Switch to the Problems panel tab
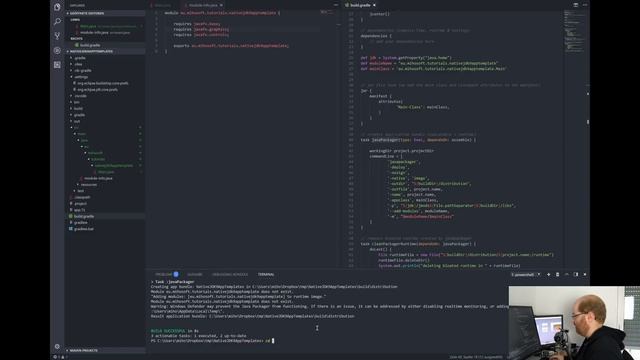The width and height of the screenshot is (640, 360). click(x=164, y=274)
